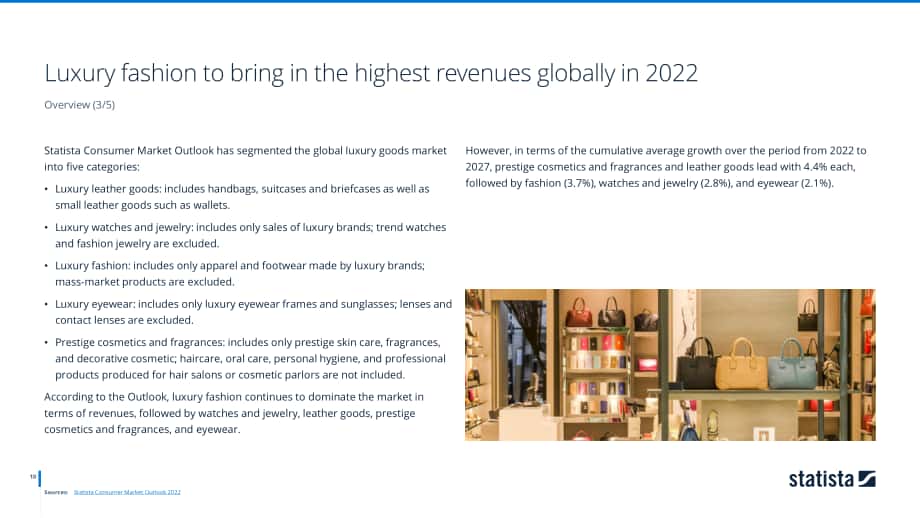Click the luxury handbags store photo

tap(670, 364)
